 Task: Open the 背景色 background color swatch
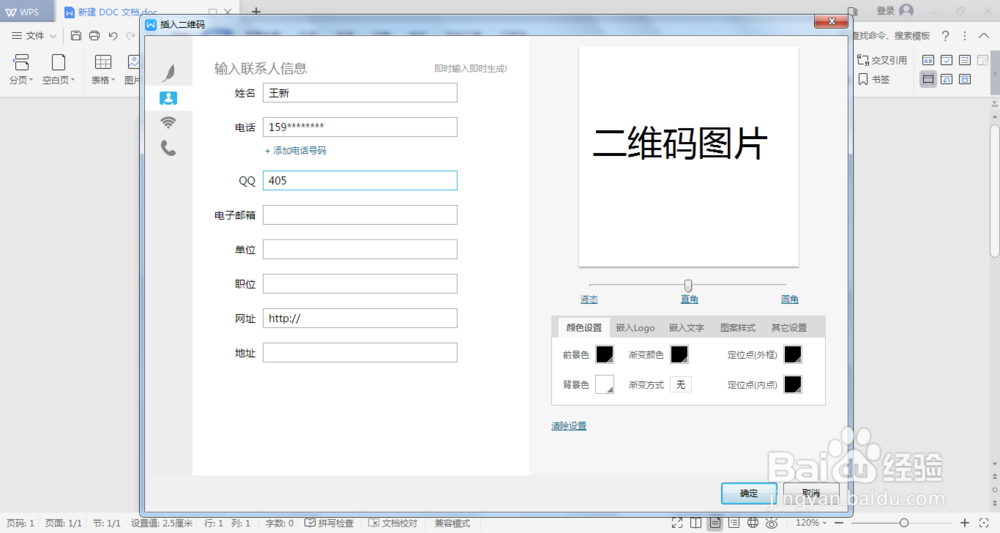605,384
